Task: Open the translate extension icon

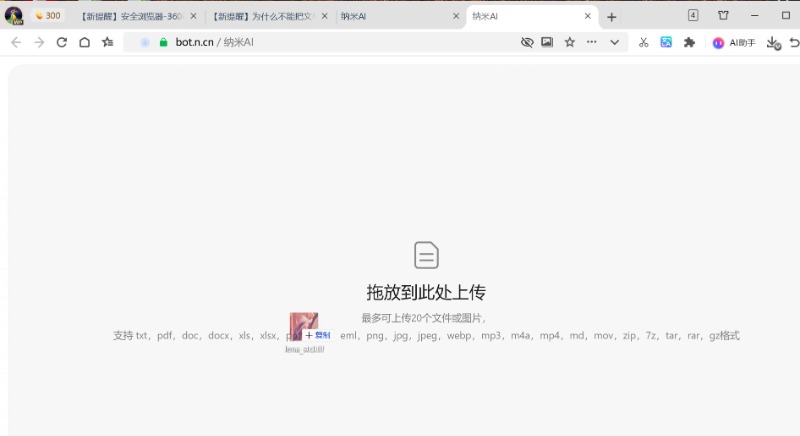Action: click(666, 42)
